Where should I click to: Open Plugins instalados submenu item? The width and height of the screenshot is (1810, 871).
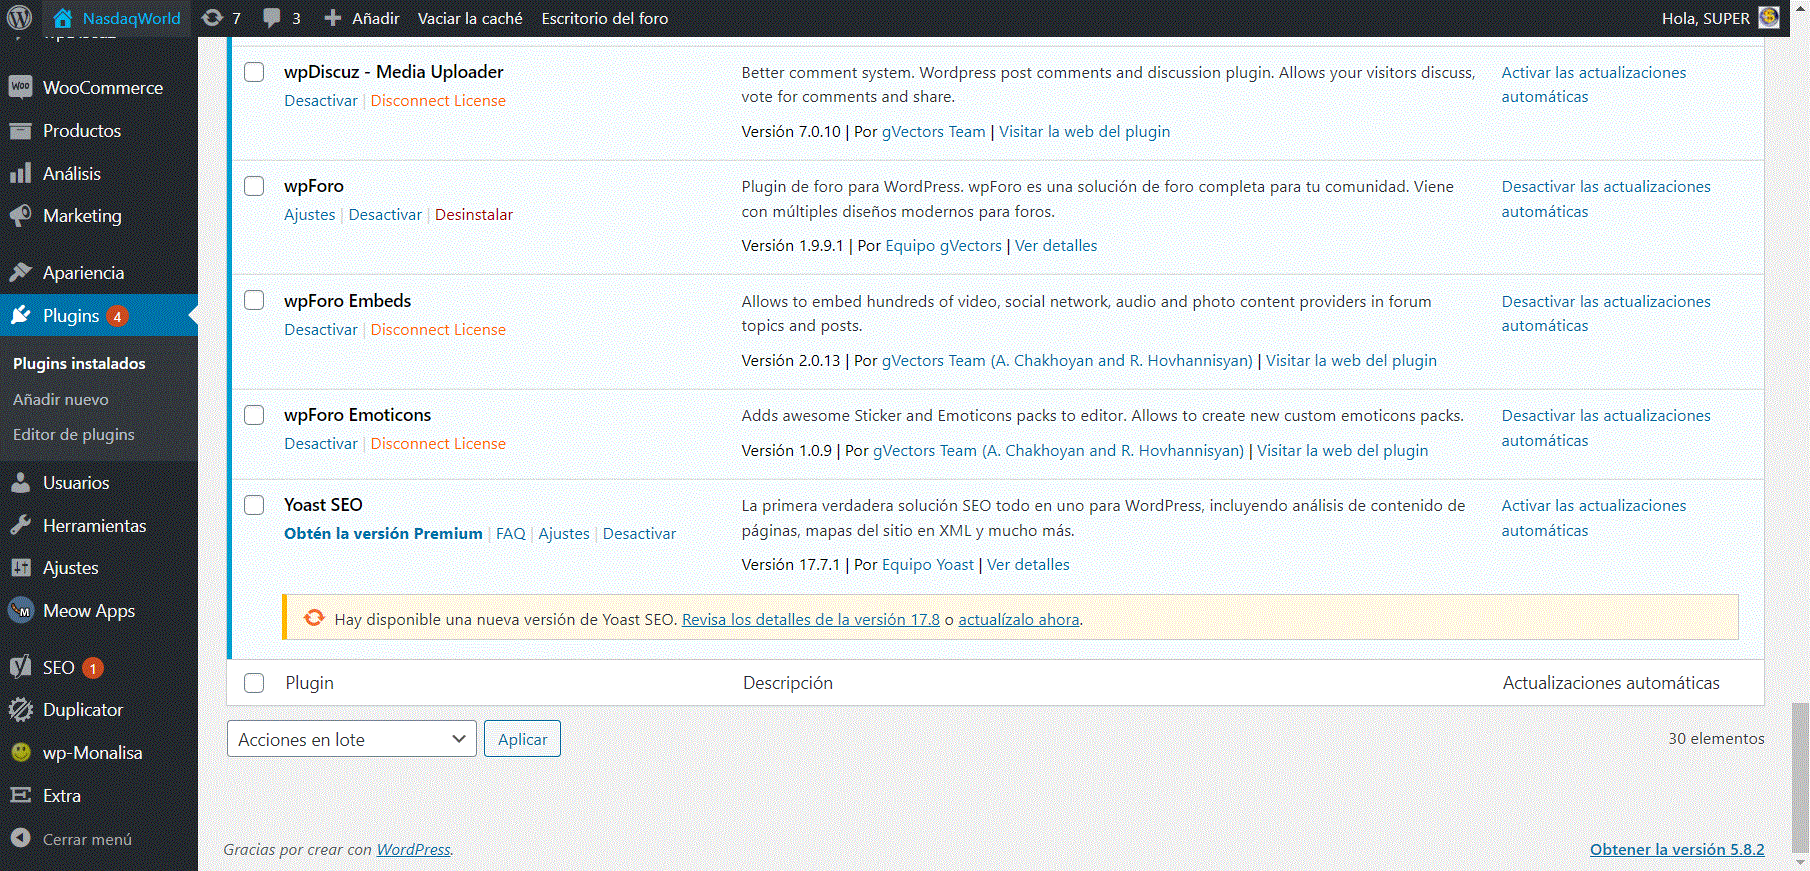coord(79,363)
